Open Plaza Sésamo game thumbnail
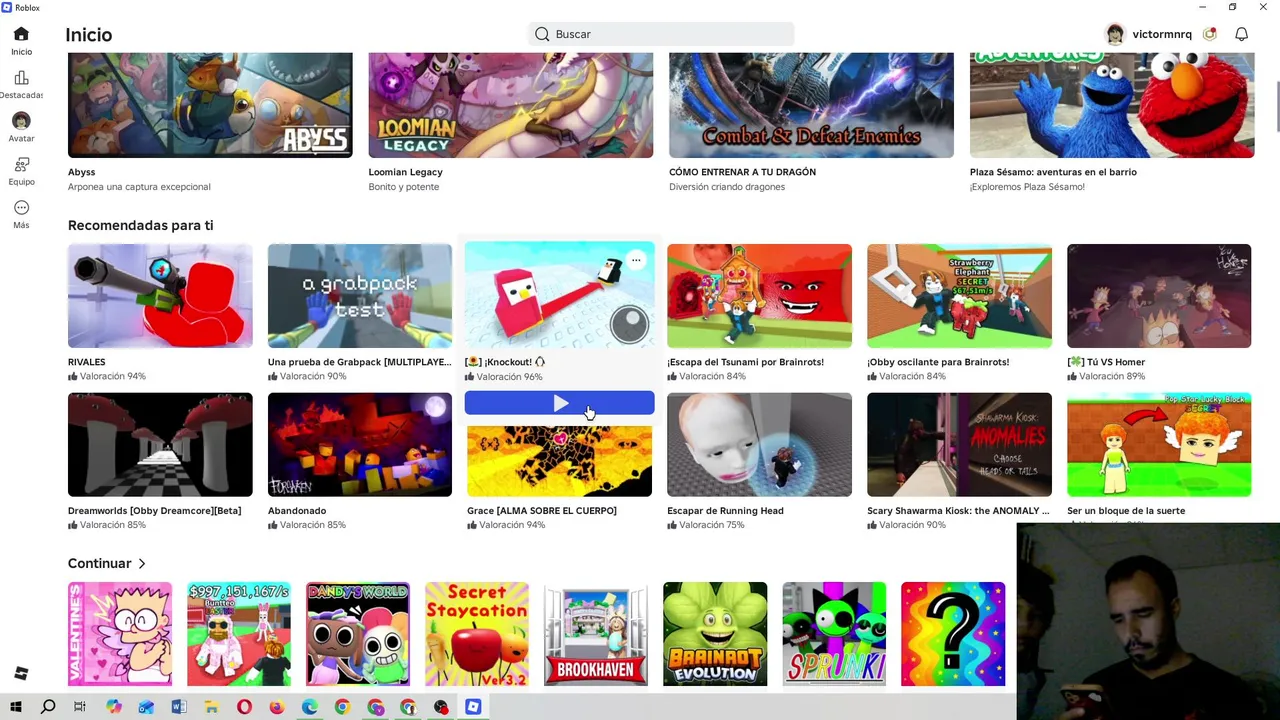Screen dimensions: 1280x720 1112,105
